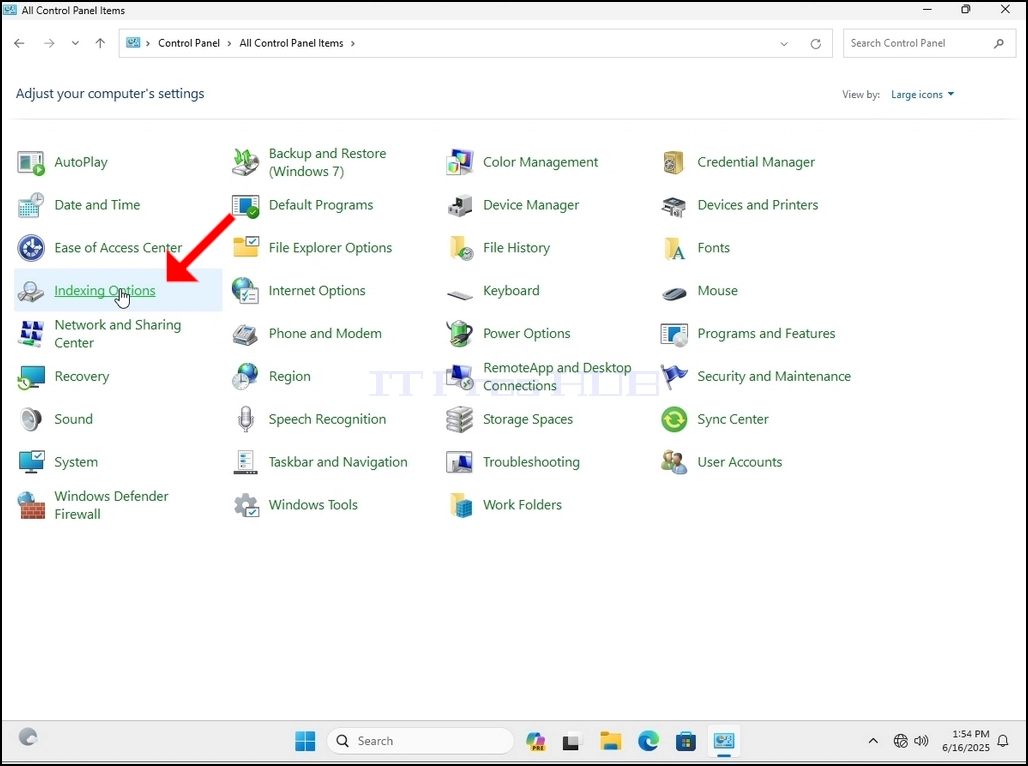
Task: Click the Mouse icon
Action: [674, 292]
